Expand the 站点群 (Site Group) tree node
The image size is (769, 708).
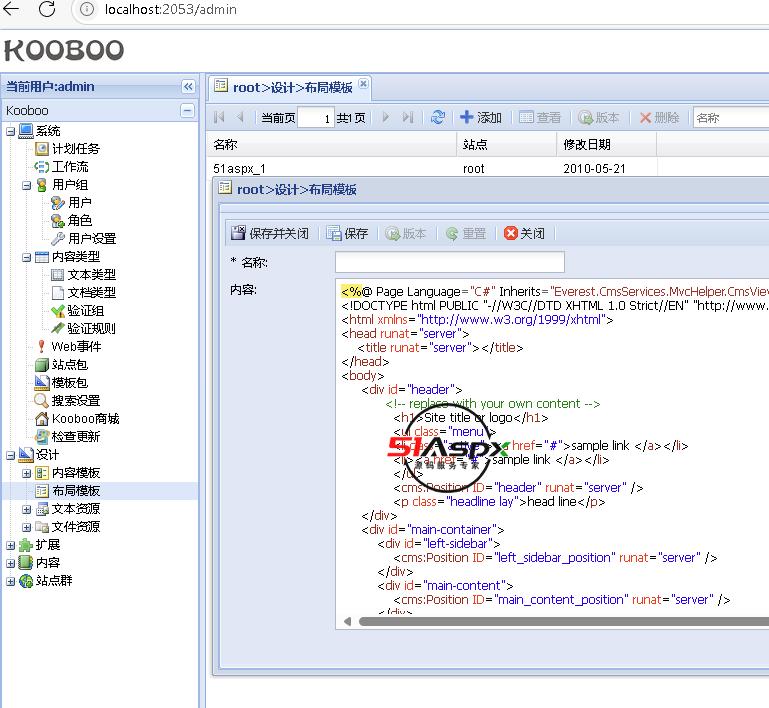(11, 581)
